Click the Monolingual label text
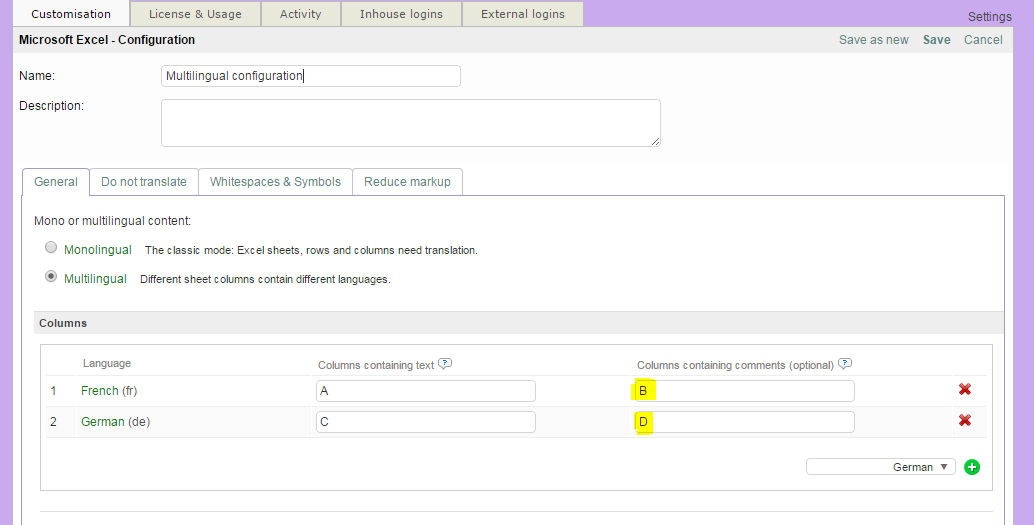The image size is (1034, 525). coord(98,250)
